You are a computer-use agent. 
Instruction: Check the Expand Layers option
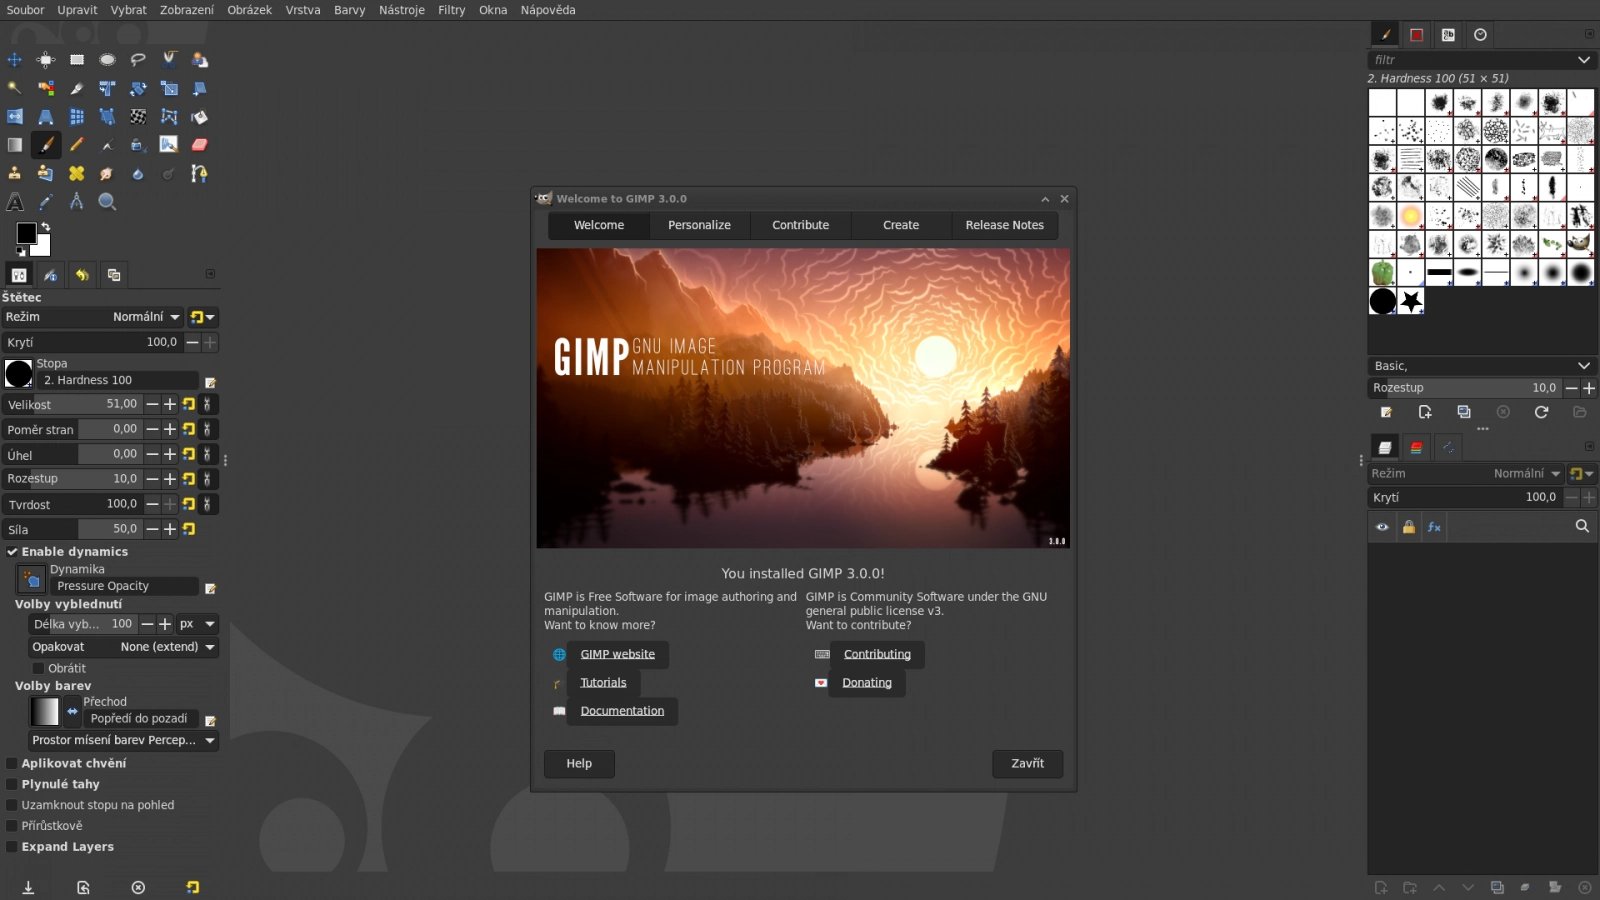pos(12,847)
